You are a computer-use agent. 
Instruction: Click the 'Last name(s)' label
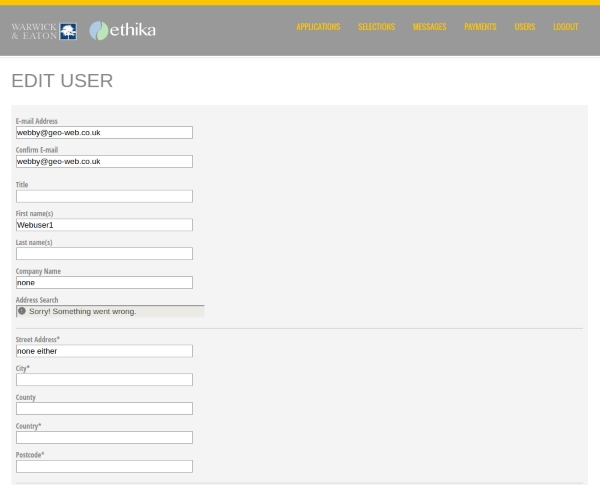click(34, 242)
